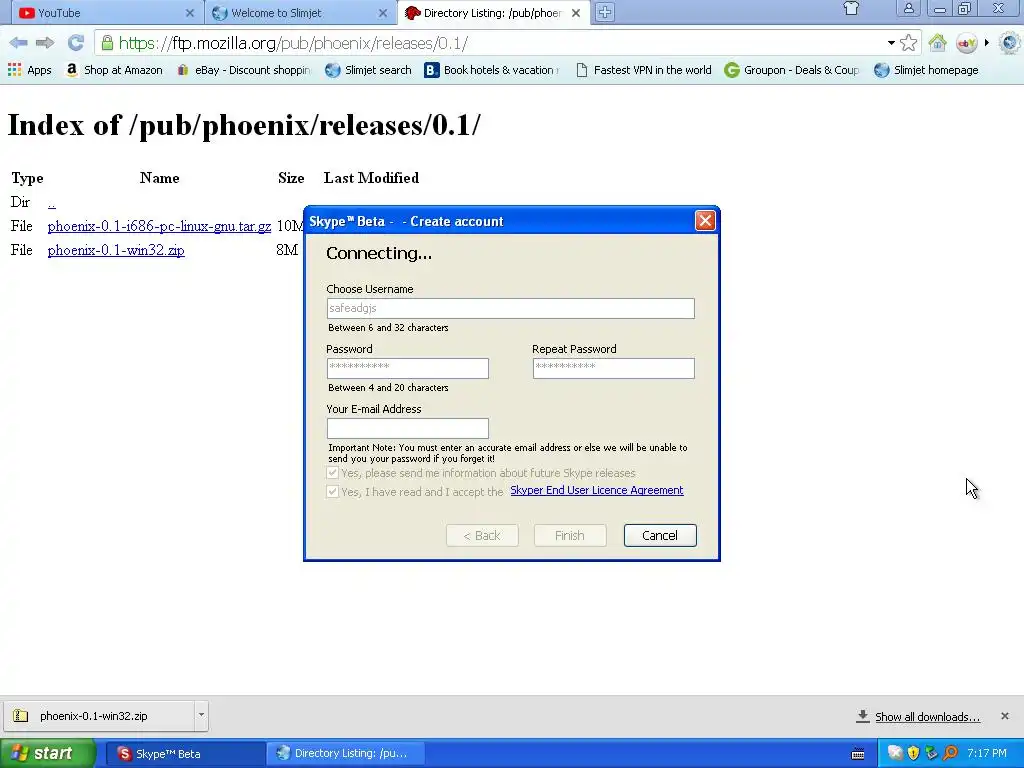The height and width of the screenshot is (768, 1024).
Task: Open the home page icon
Action: point(937,43)
